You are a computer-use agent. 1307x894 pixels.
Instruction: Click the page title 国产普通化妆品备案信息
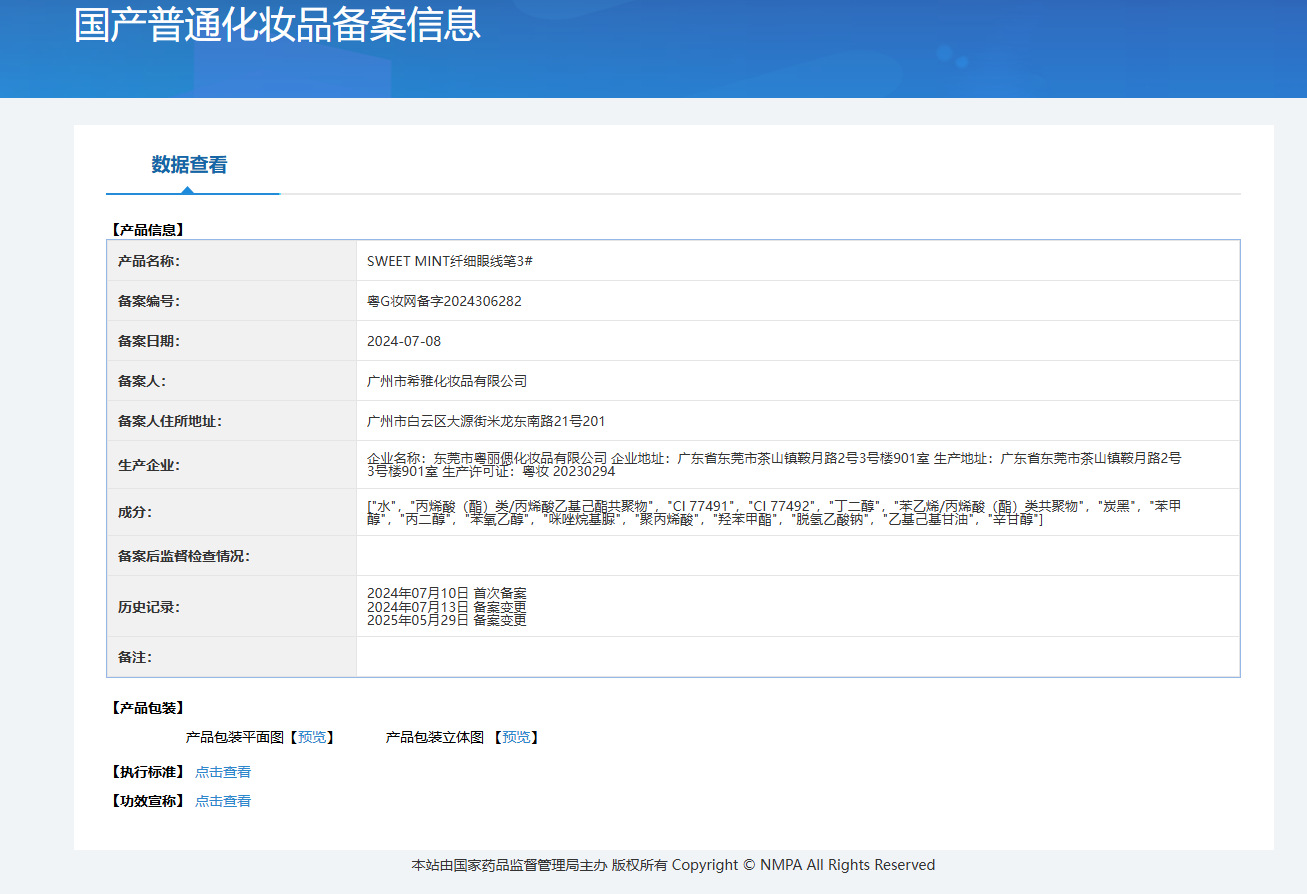[277, 25]
